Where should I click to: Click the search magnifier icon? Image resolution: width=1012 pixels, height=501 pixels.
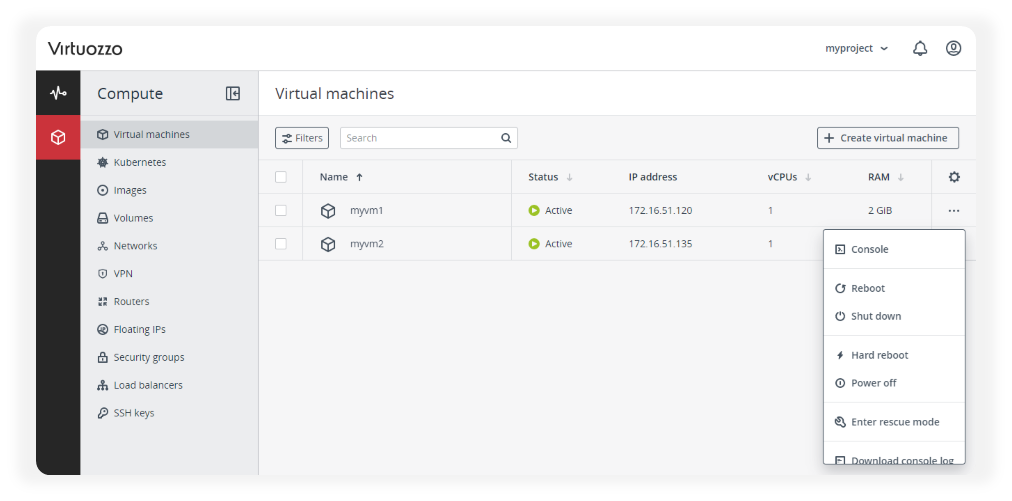[506, 138]
